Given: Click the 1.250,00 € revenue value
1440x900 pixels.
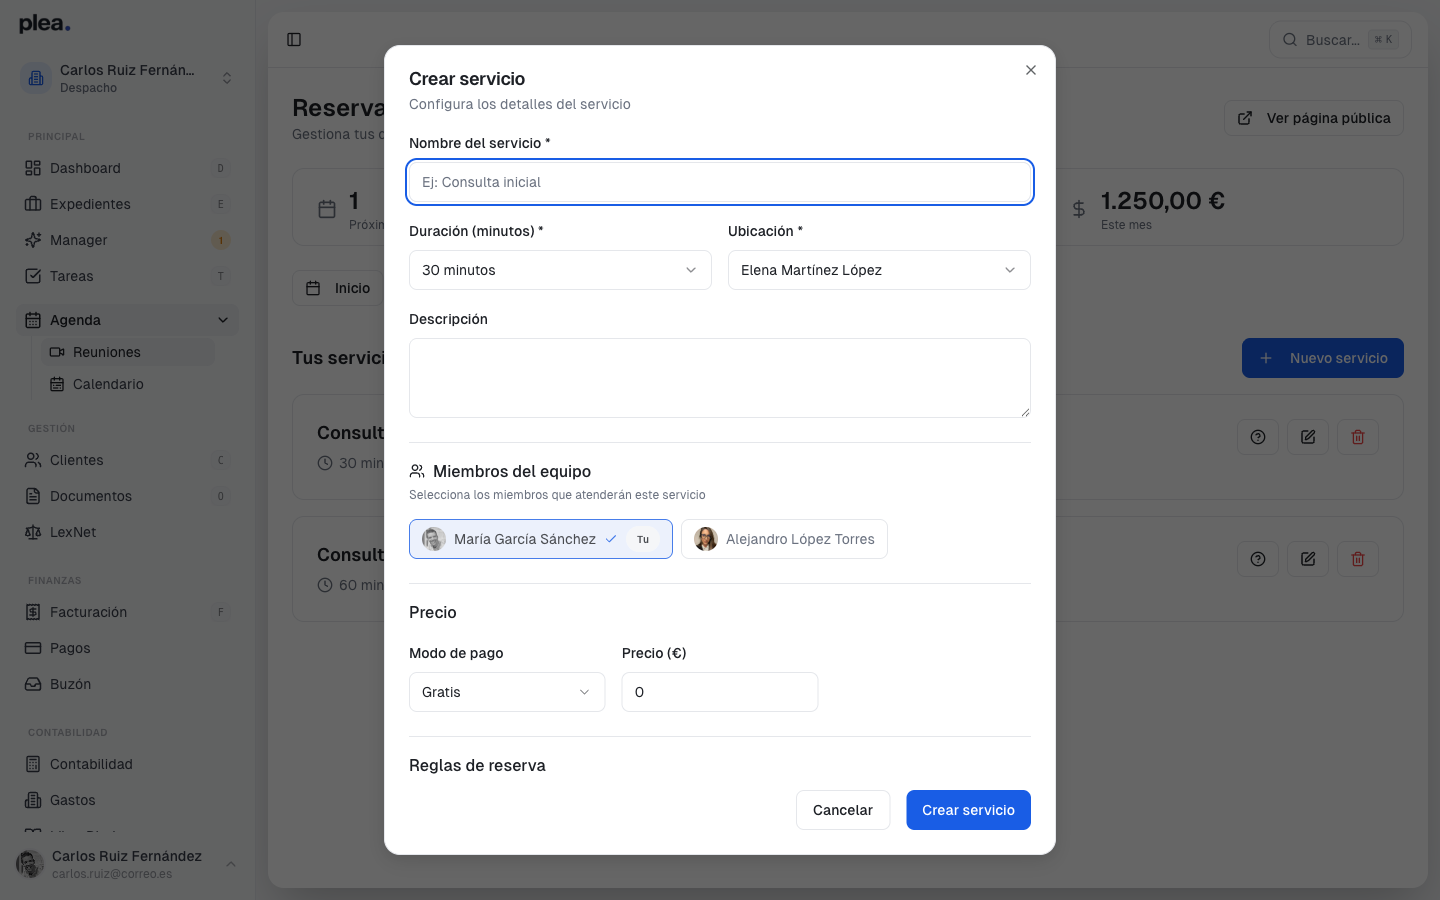Looking at the screenshot, I should 1163,201.
